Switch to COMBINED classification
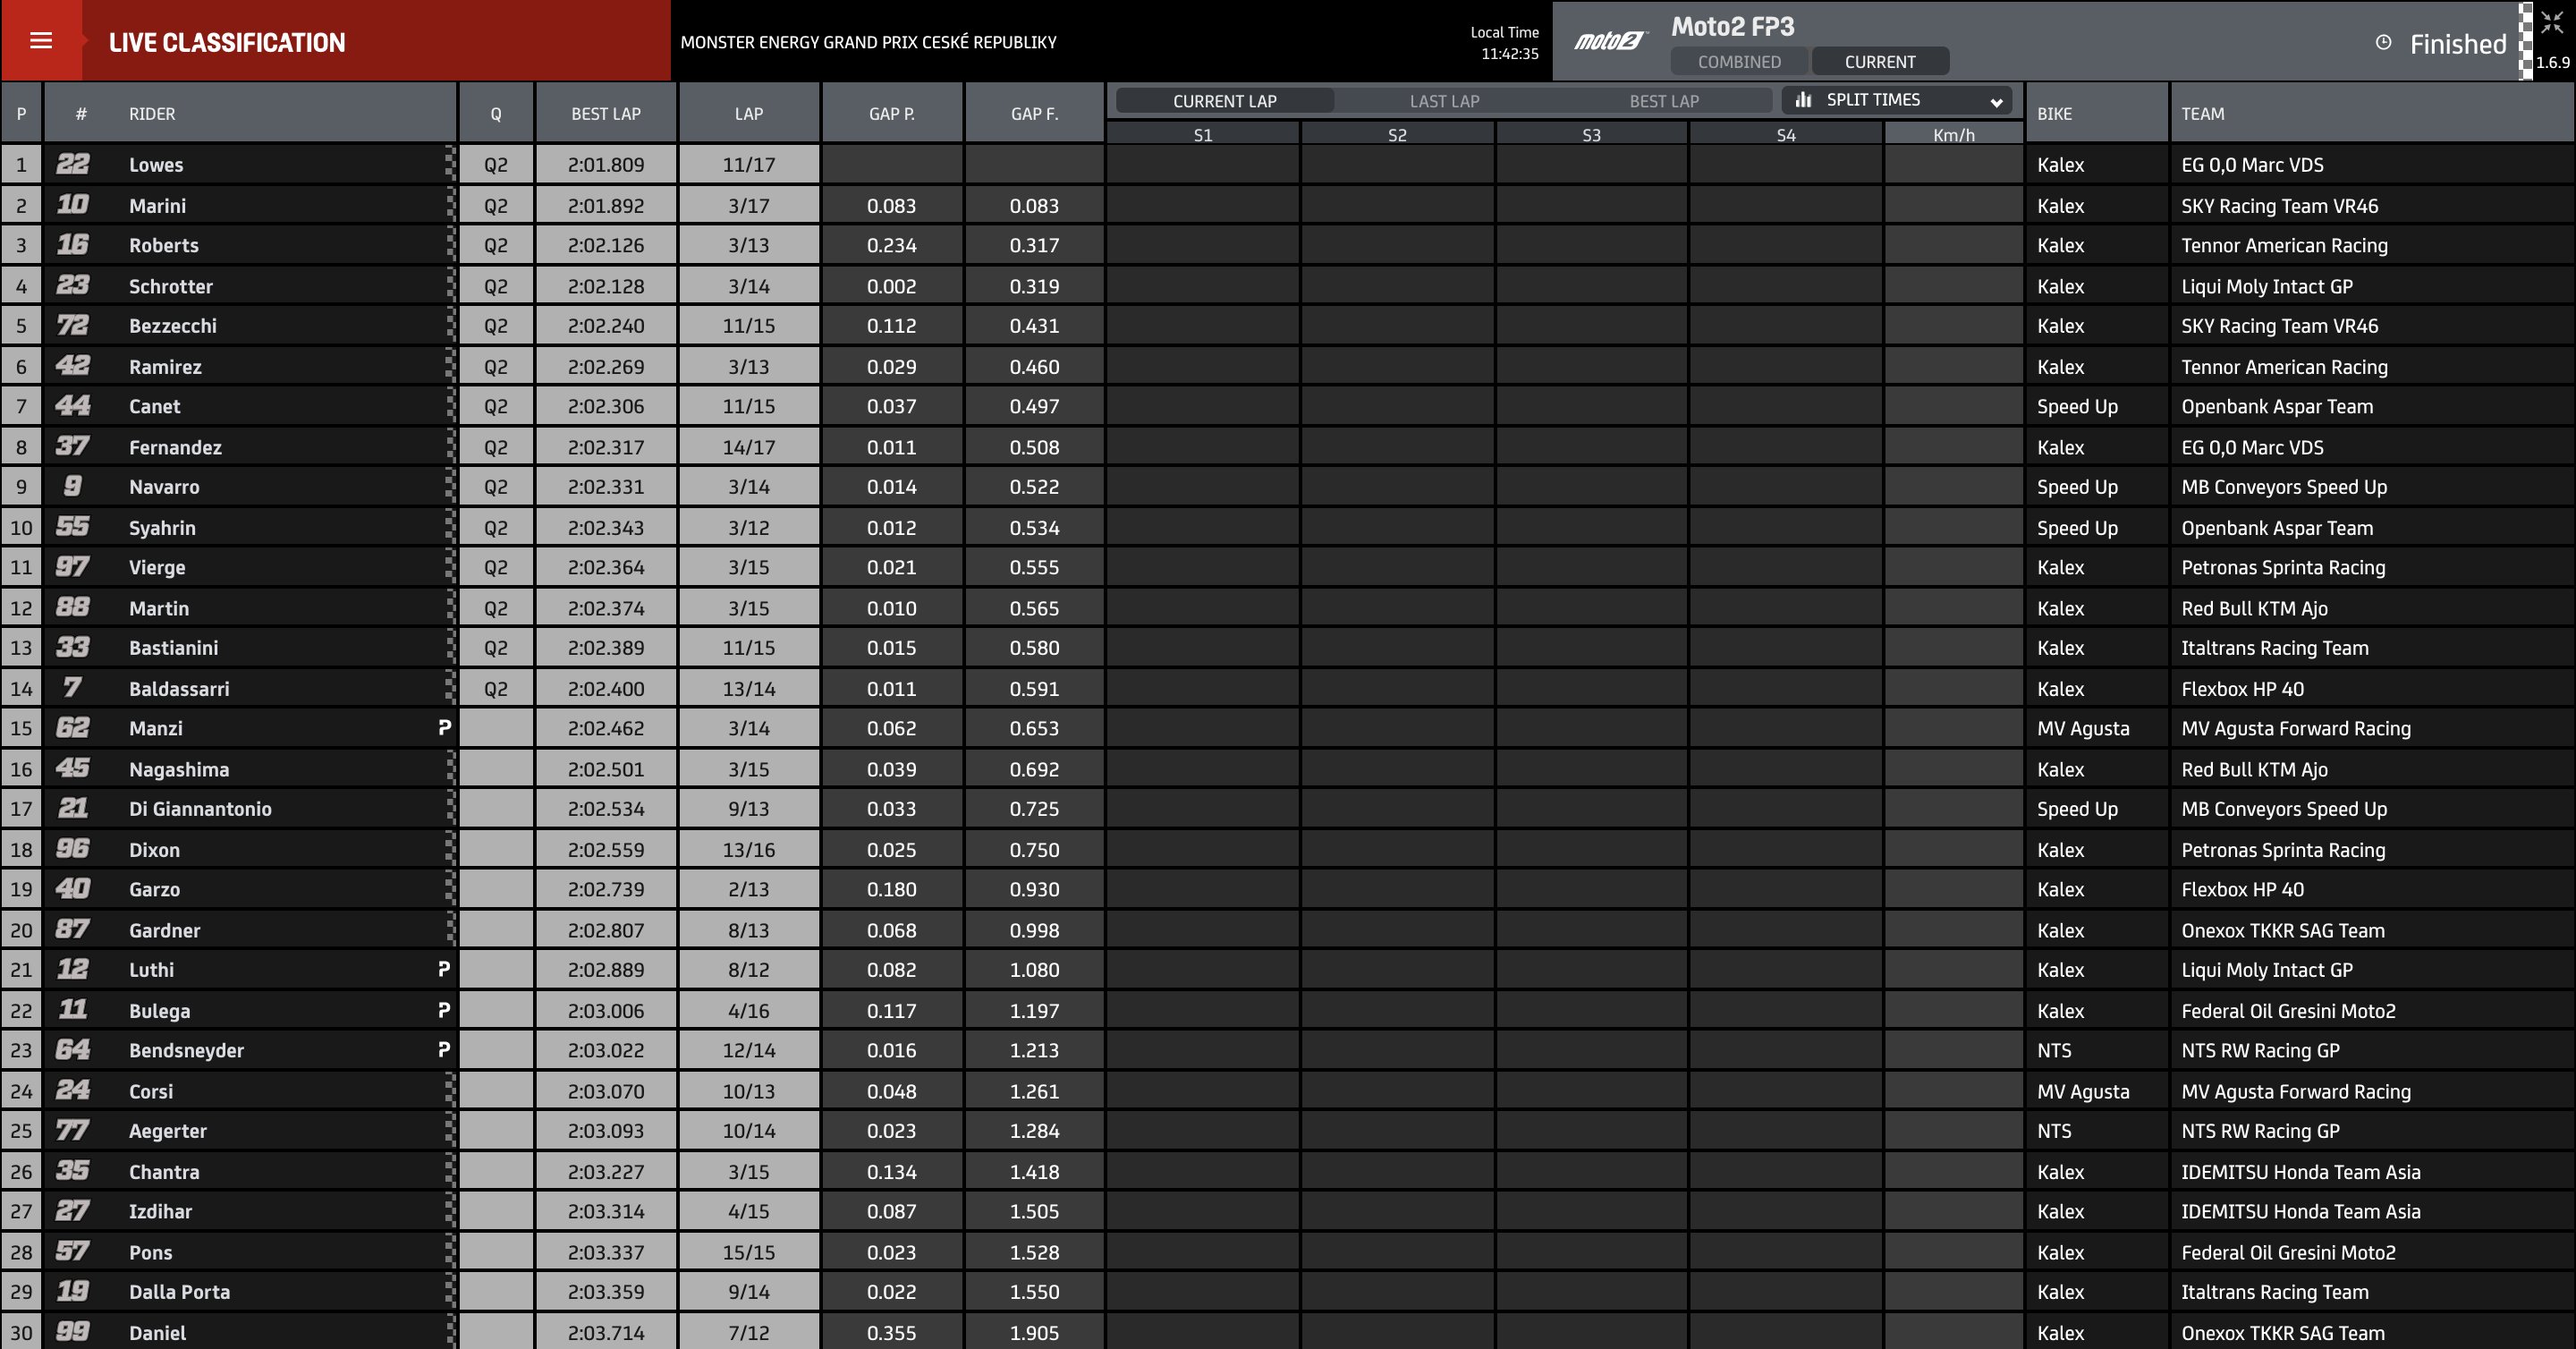This screenshot has height=1349, width=2576. pos(1739,61)
